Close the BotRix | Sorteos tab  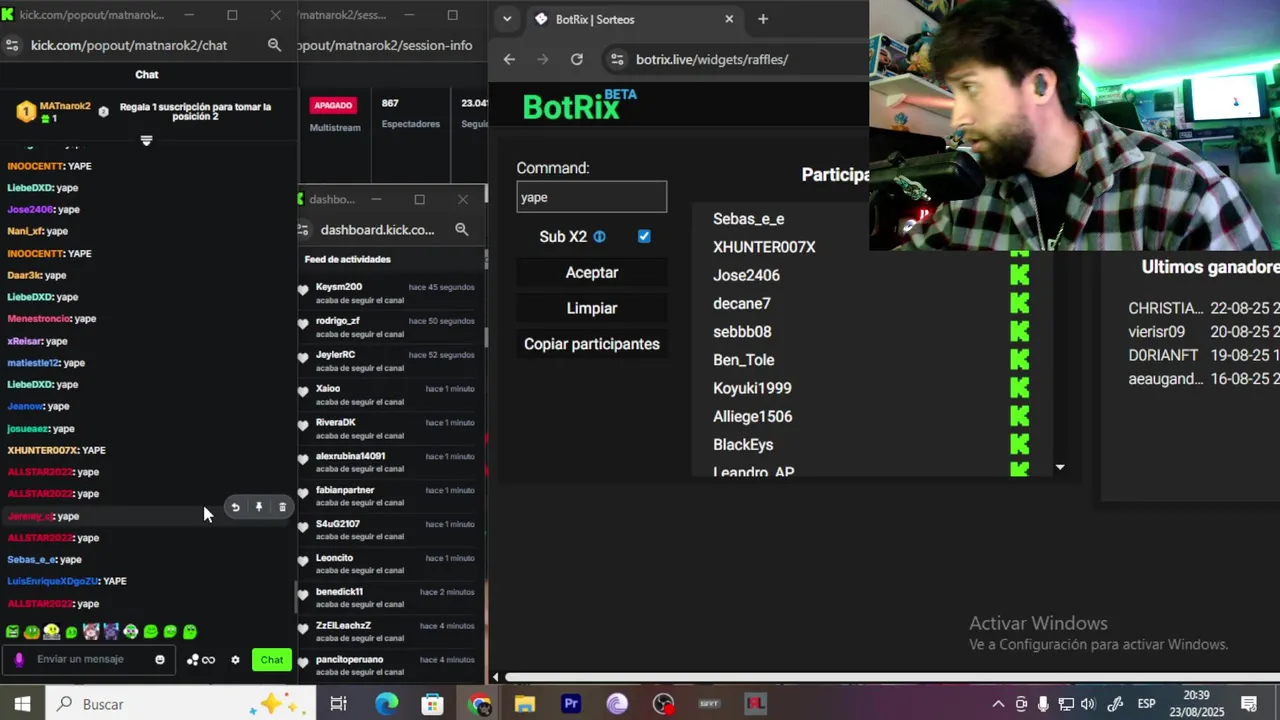(729, 19)
